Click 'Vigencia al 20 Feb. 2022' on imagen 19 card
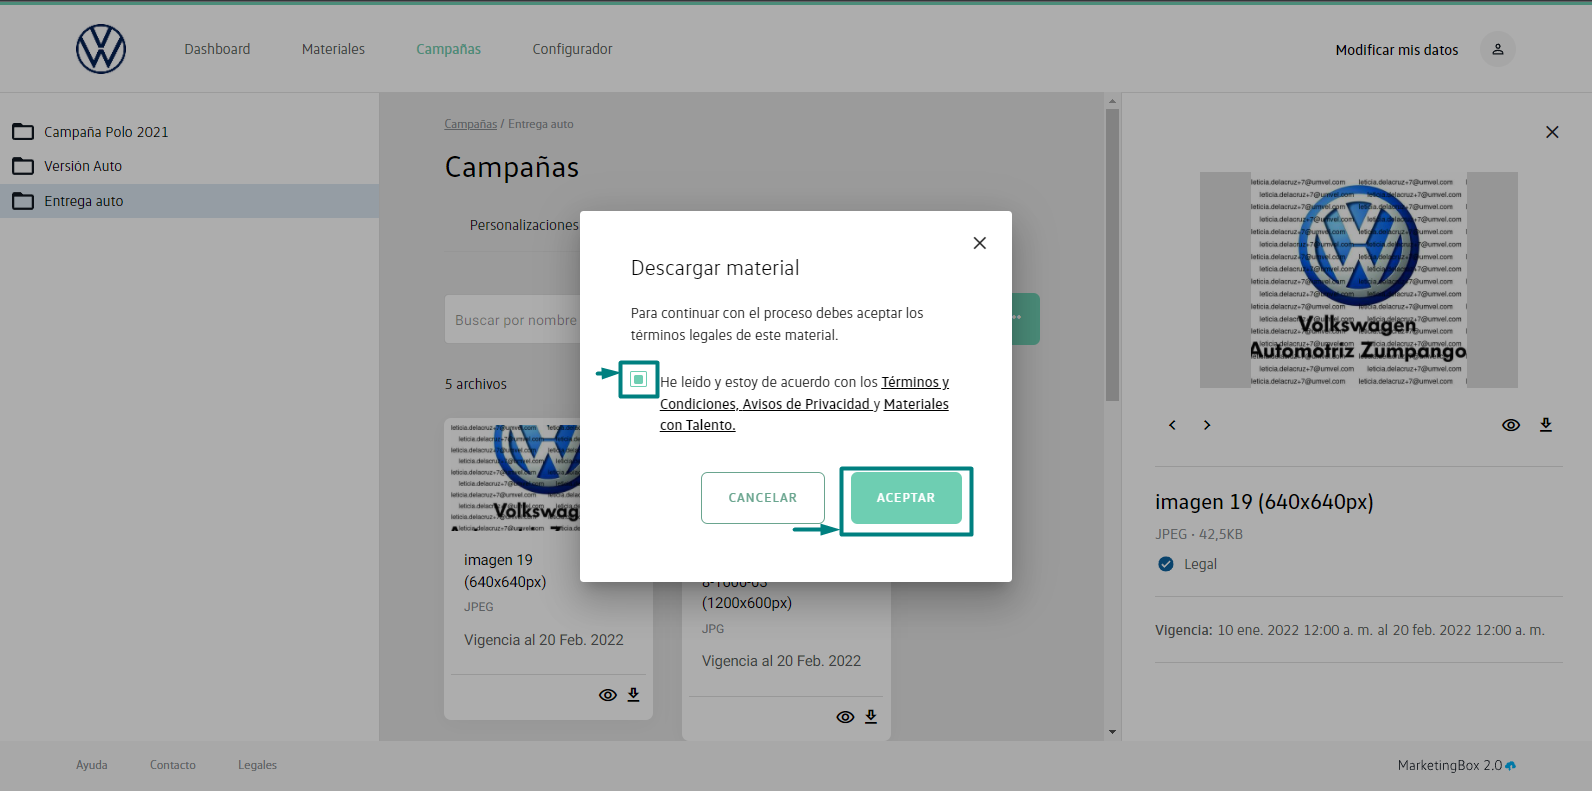This screenshot has height=791, width=1592. tap(544, 640)
